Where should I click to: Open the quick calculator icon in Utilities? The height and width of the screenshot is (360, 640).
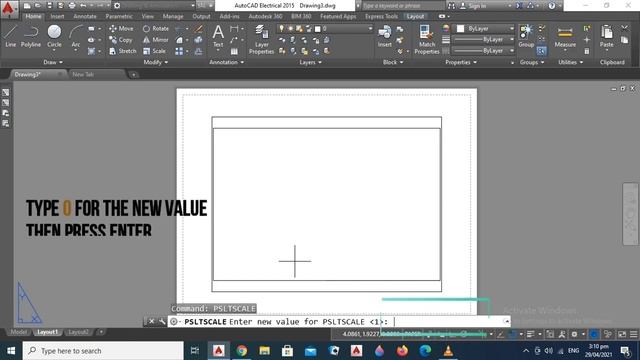[587, 51]
